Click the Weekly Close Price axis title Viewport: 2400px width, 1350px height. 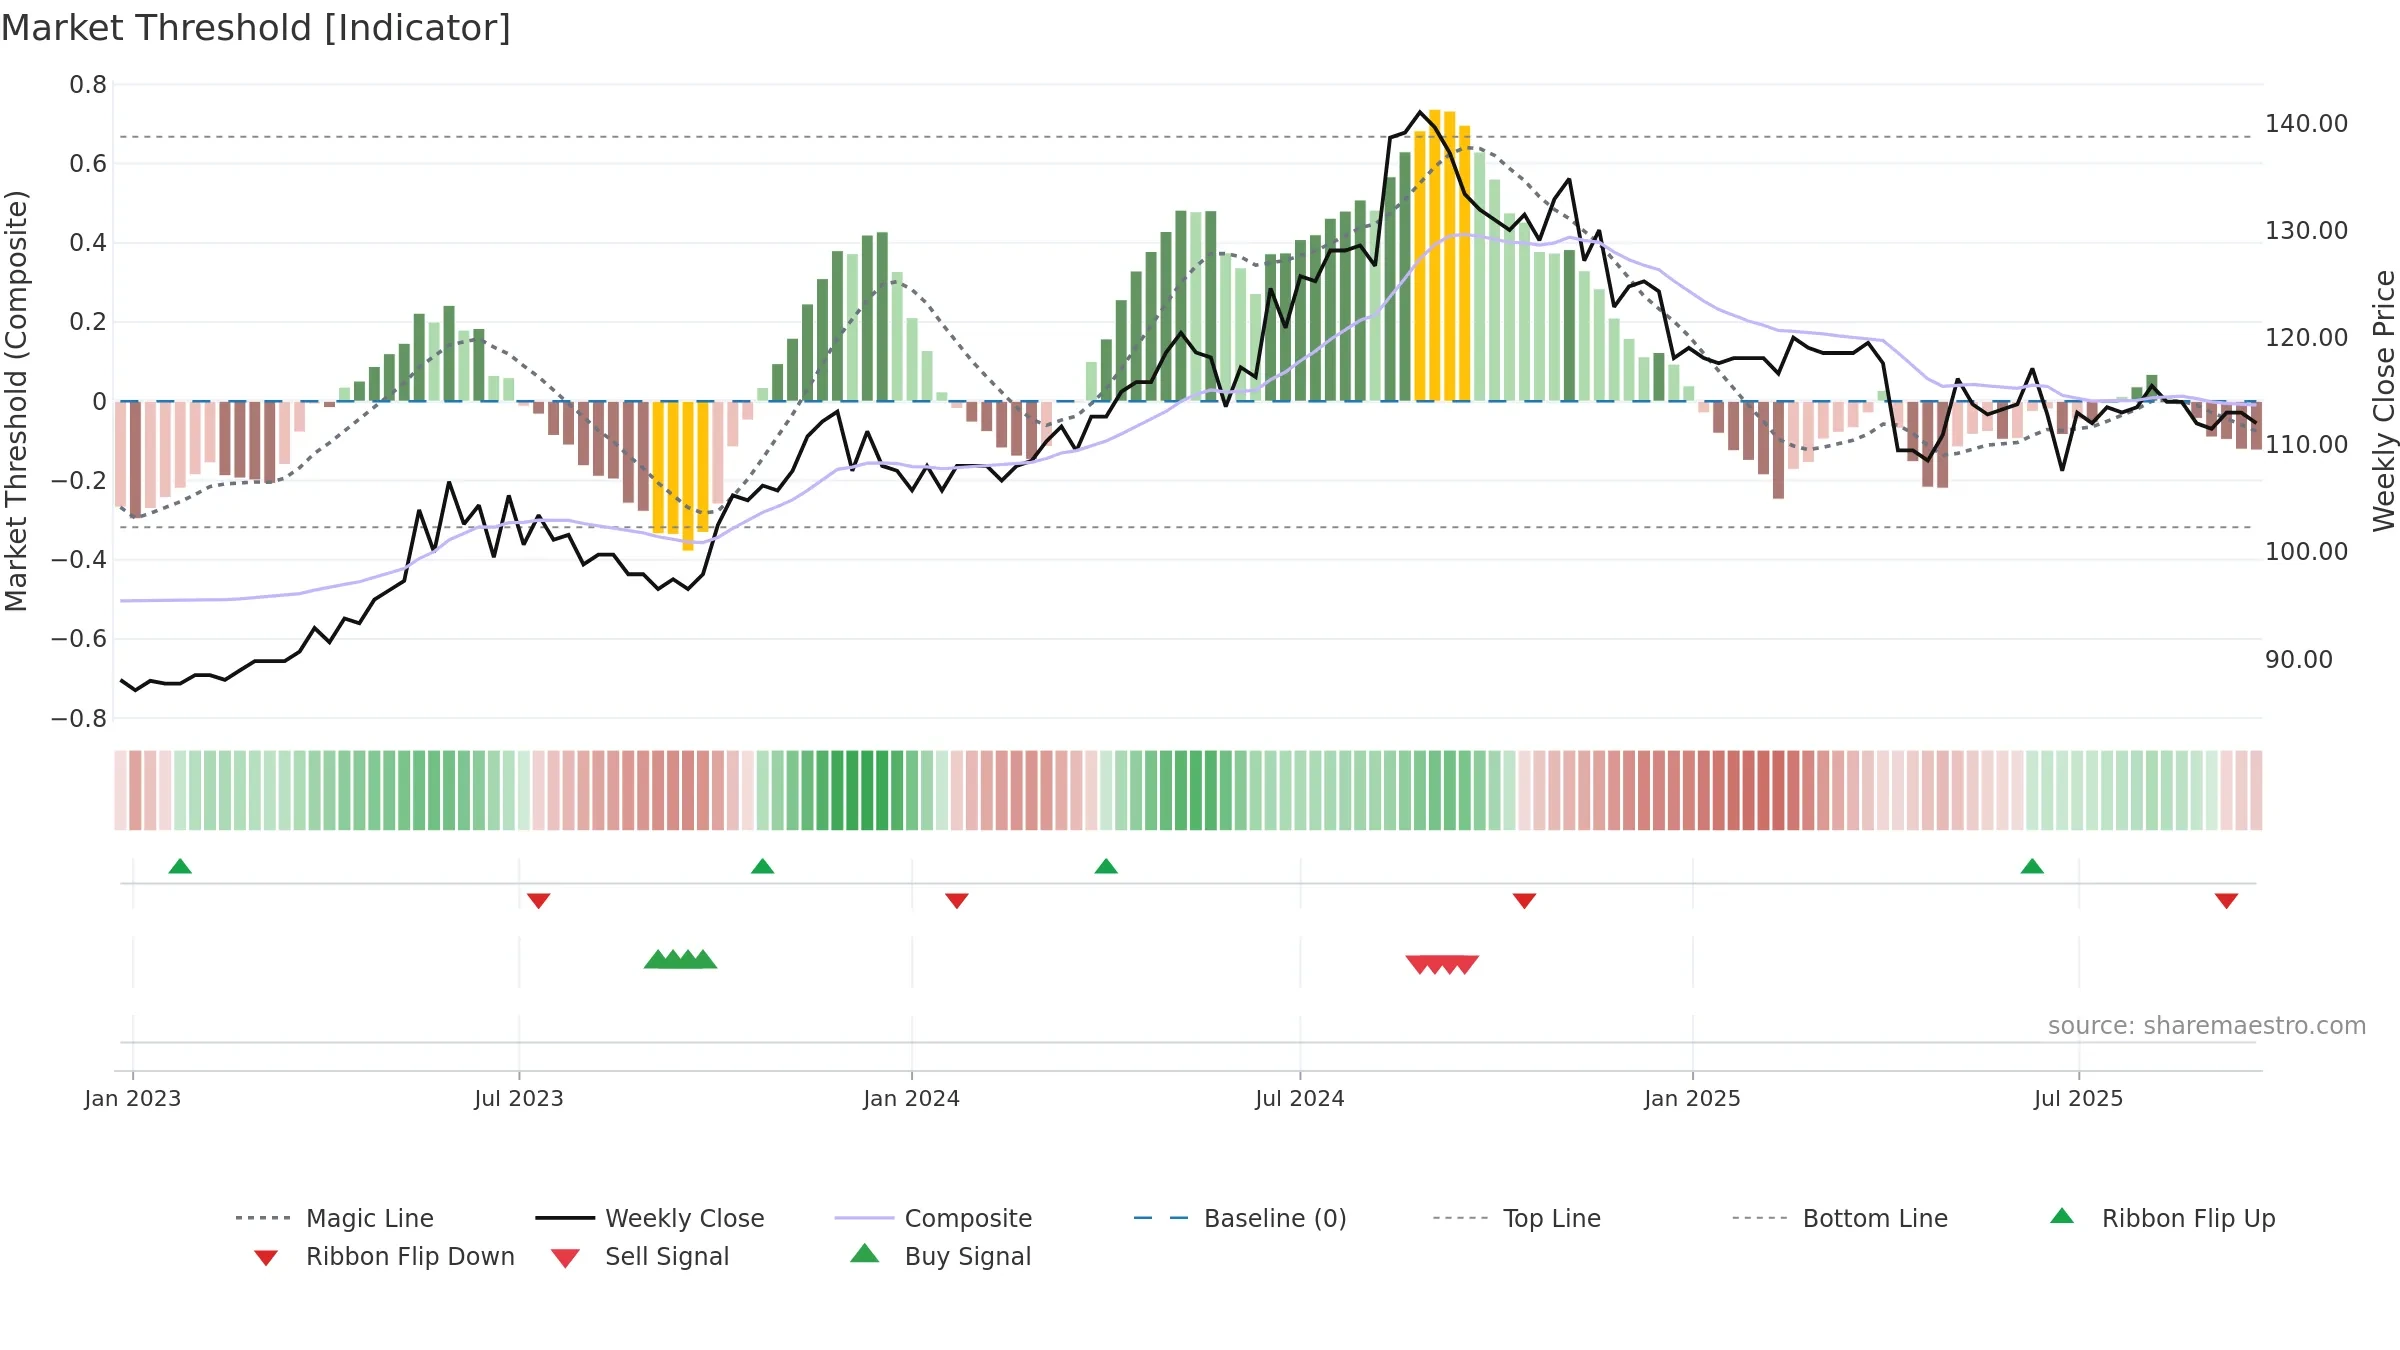(2384, 401)
